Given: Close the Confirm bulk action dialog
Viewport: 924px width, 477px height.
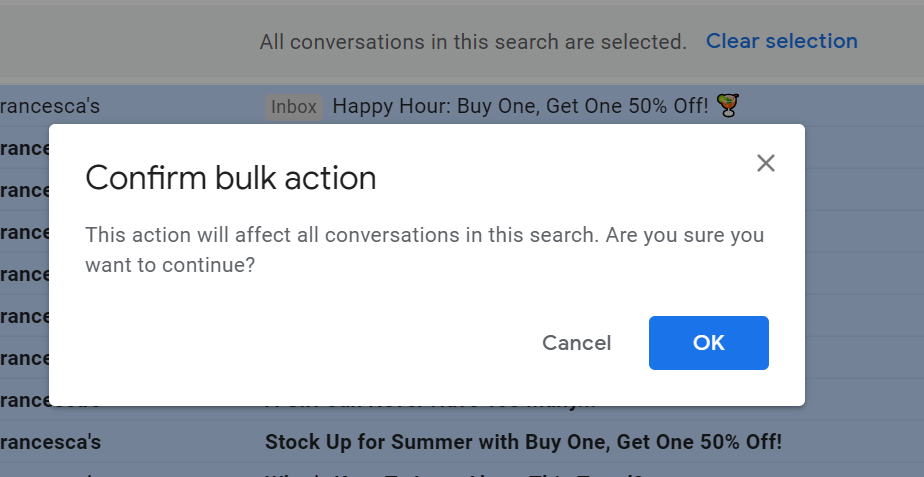Looking at the screenshot, I should 766,163.
